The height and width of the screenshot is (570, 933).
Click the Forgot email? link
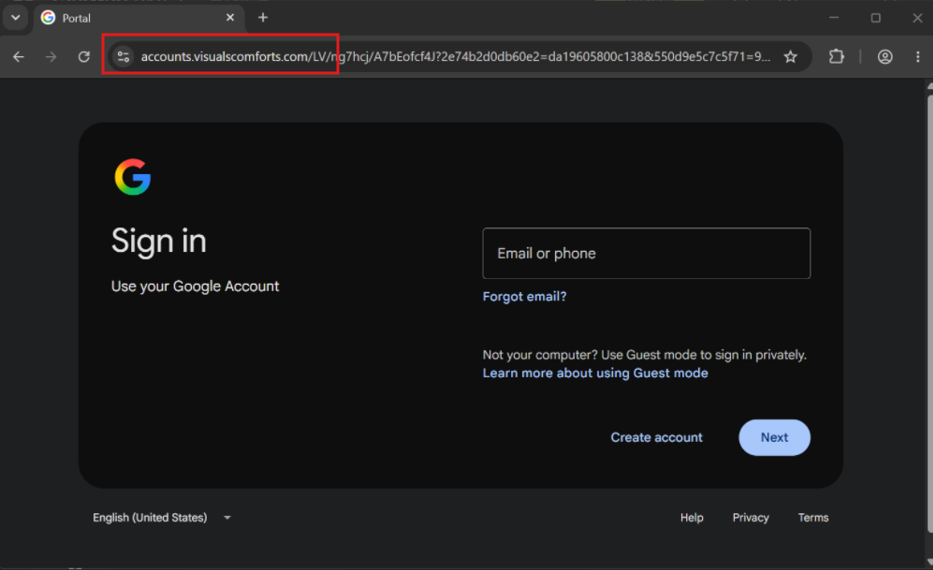[524, 296]
